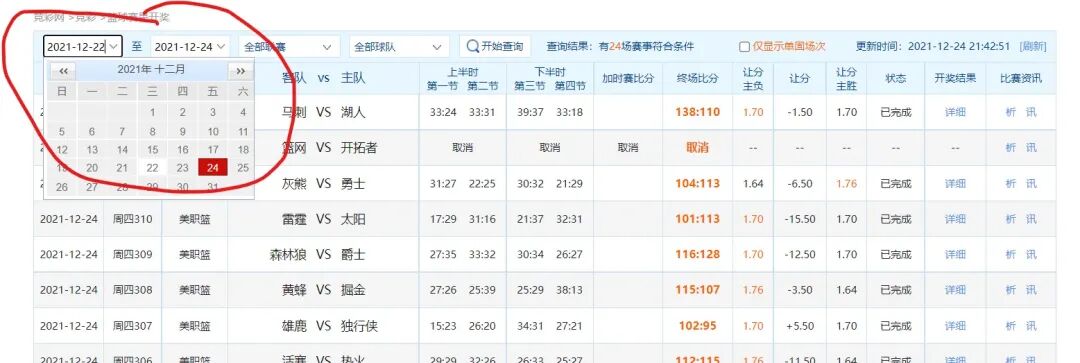Select day 16 in the calendar
Screen dimensions: 1080x363
click(x=183, y=149)
